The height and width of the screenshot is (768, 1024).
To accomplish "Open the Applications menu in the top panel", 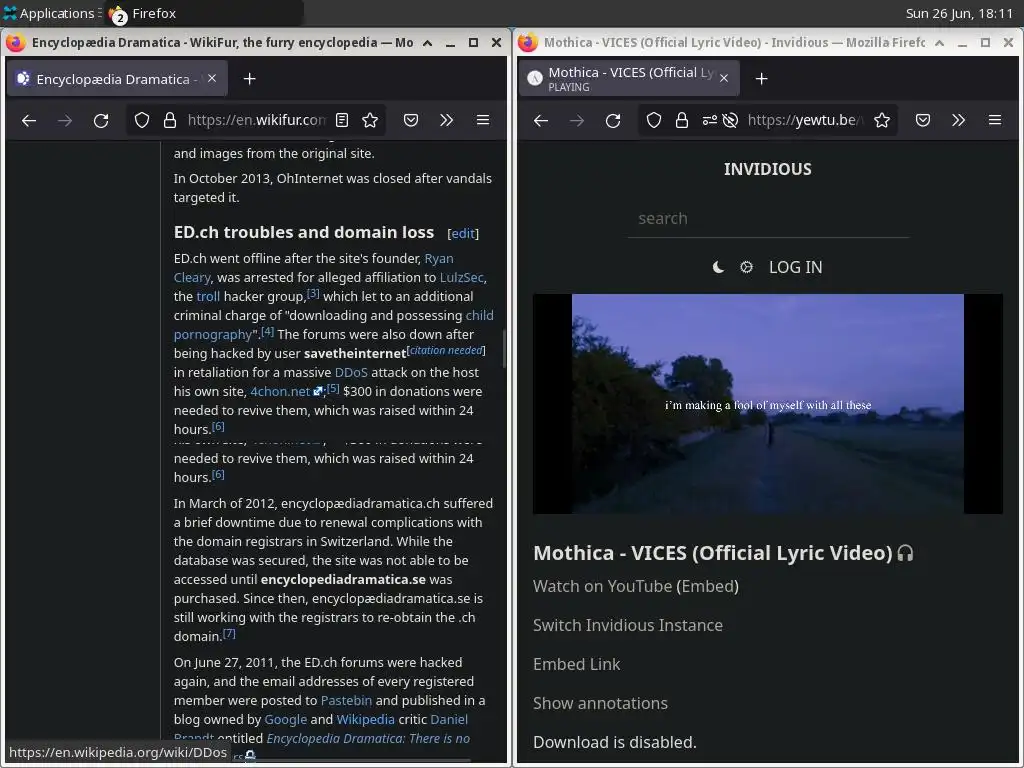I will tap(50, 13).
